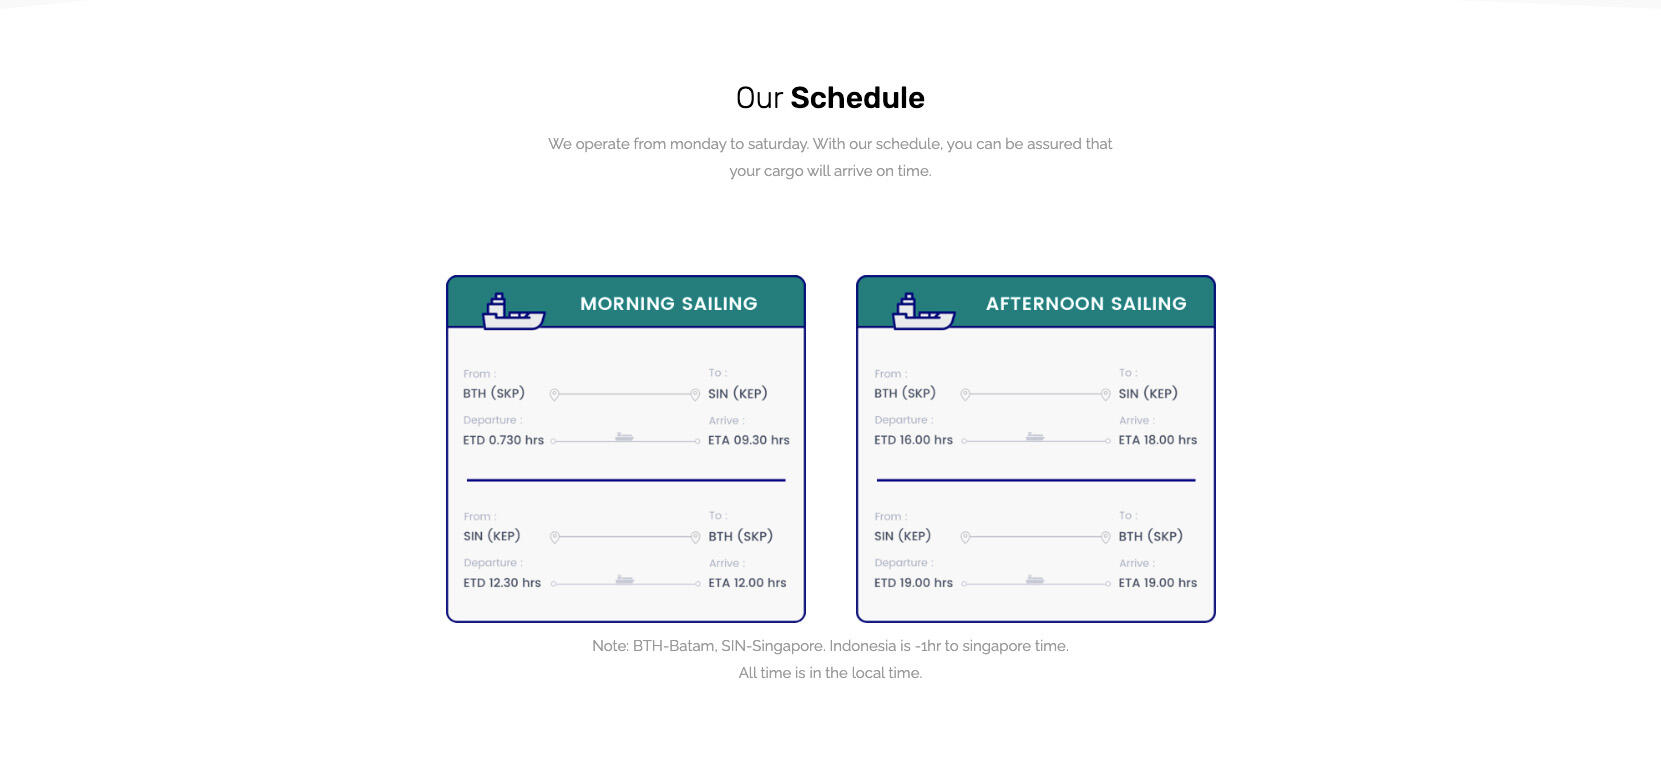Image resolution: width=1661 pixels, height=783 pixels.
Task: Select the MORNING SAILING card title
Action: (668, 304)
